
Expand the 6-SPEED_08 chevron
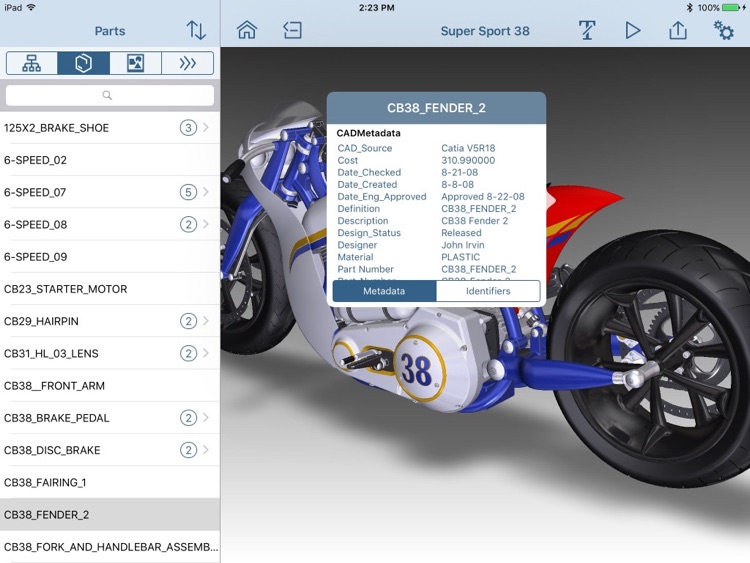pos(206,224)
